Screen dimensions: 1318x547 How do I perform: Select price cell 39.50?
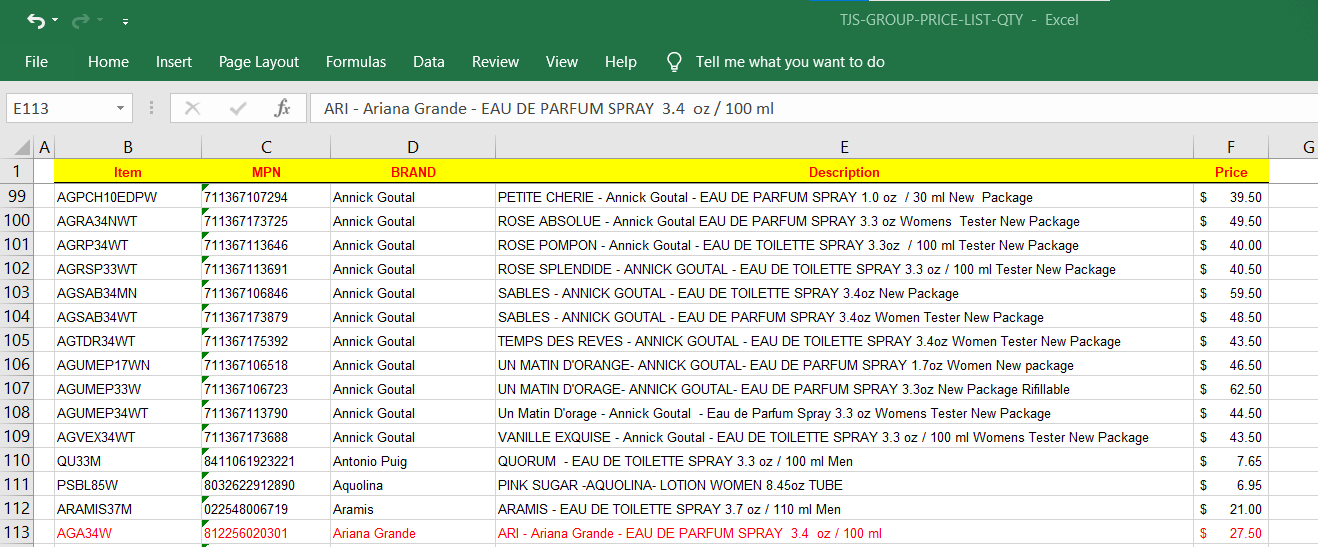click(x=1231, y=197)
